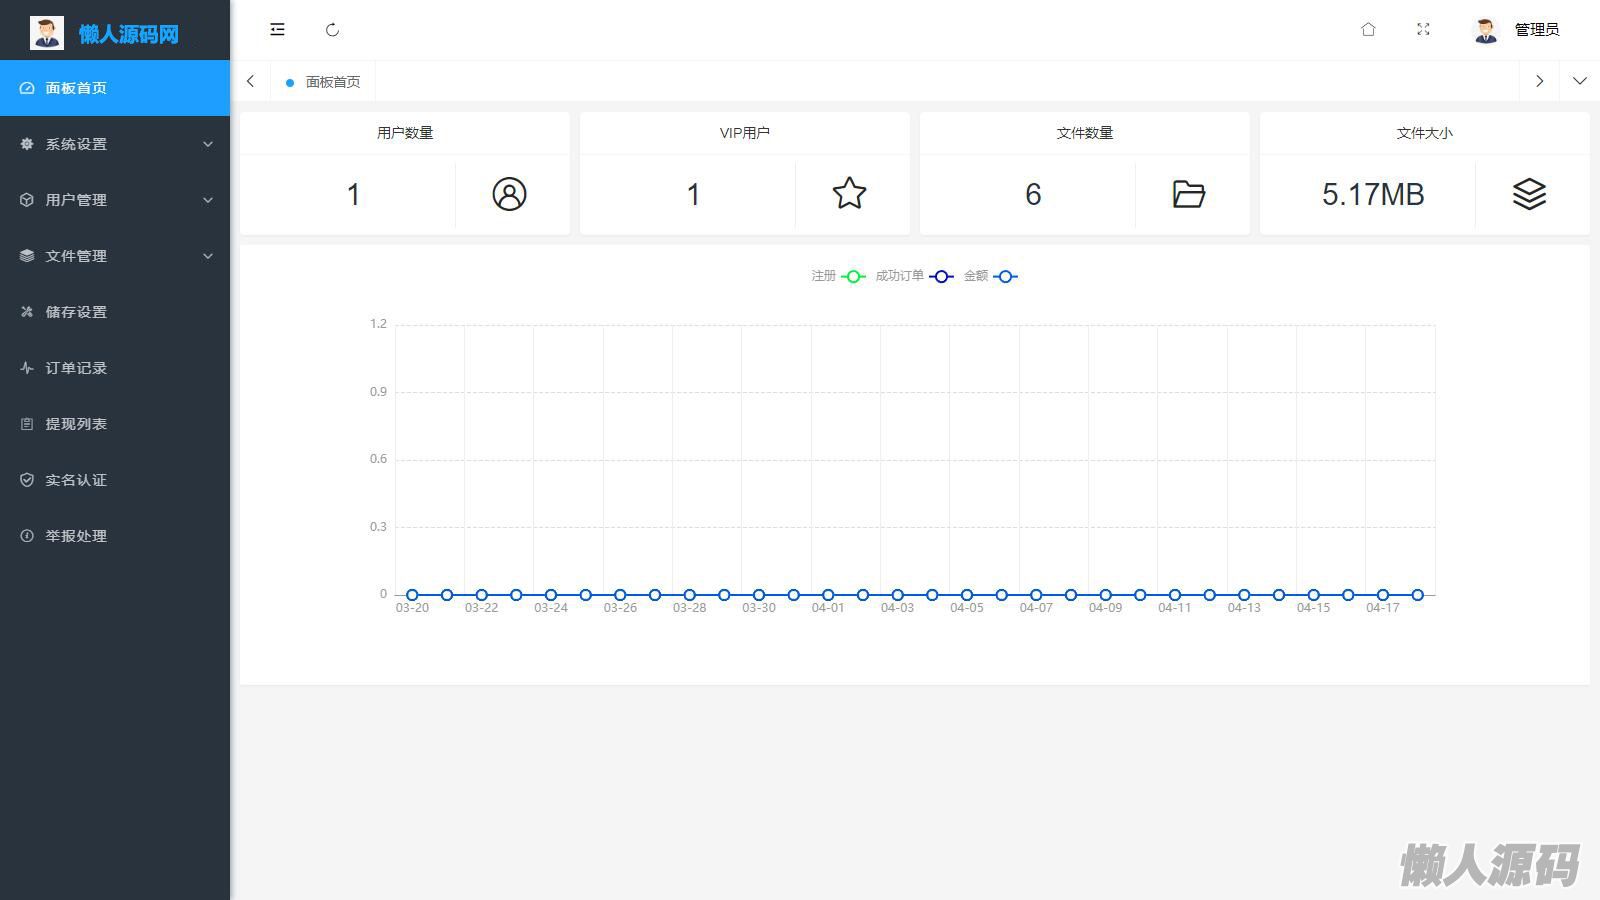
Task: Expand the 系统设置 submenu
Action: pos(115,144)
